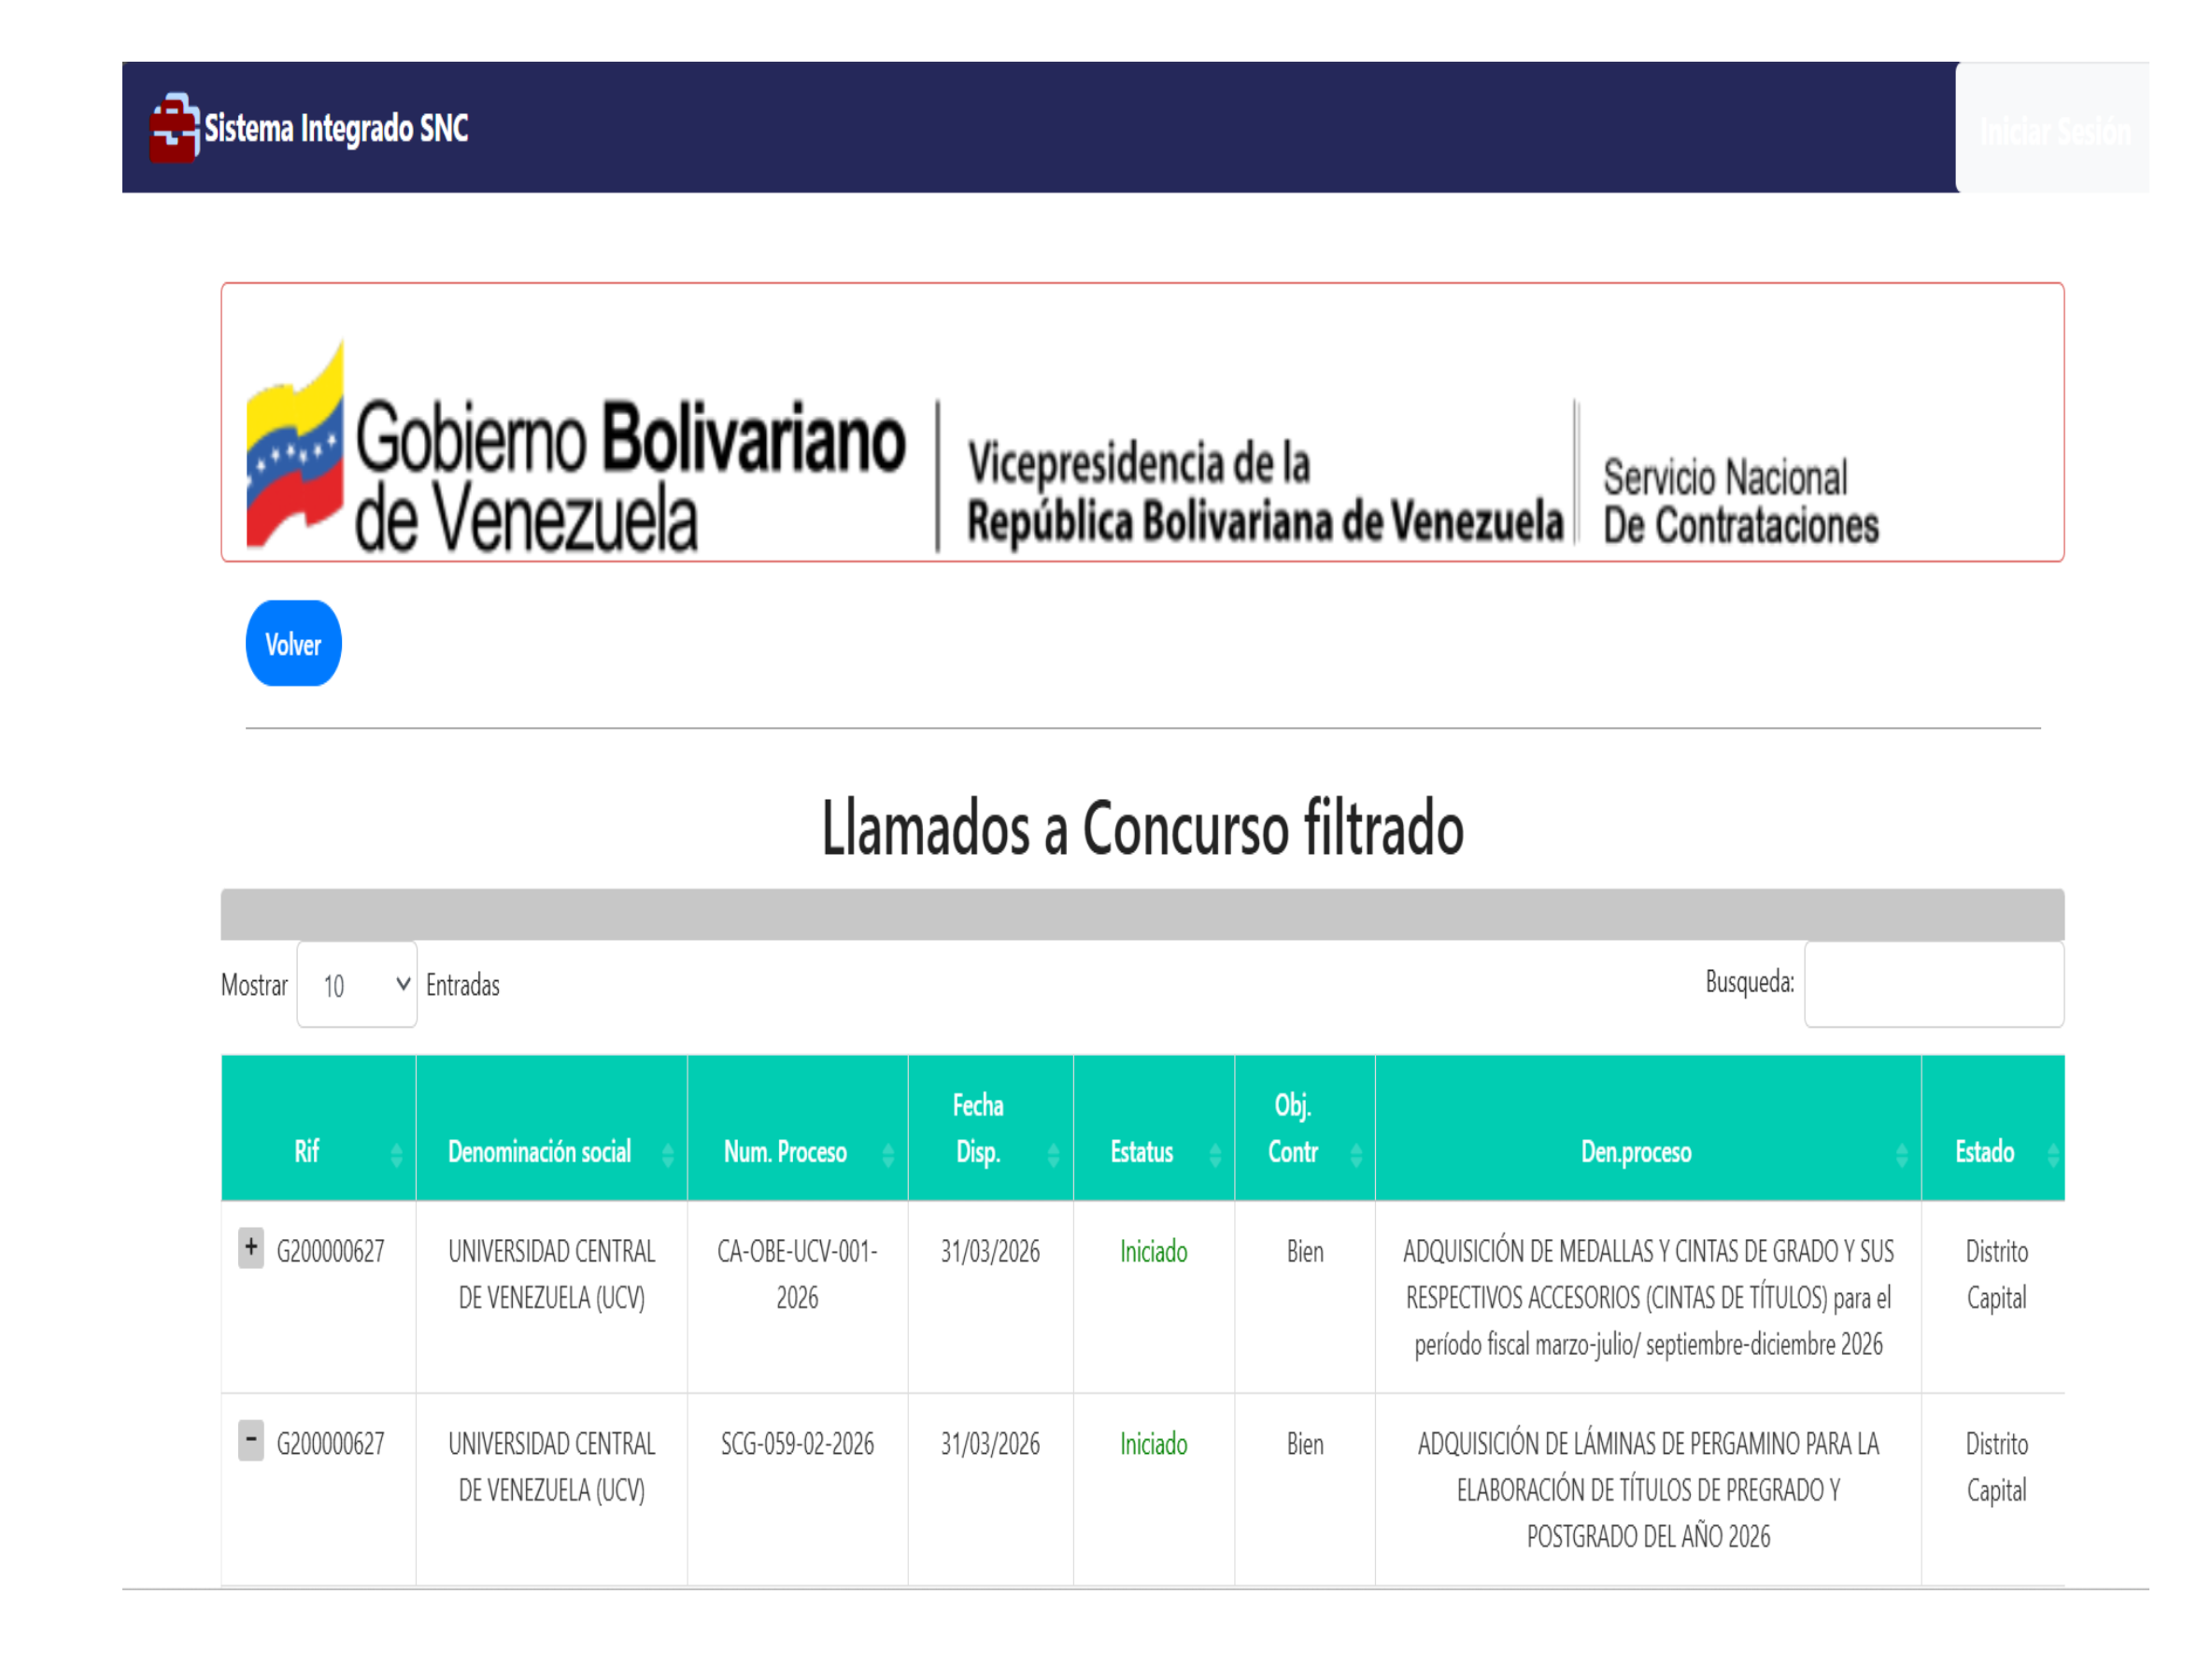
Task: Click Sistema Integrado SNC brand link
Action: (336, 128)
